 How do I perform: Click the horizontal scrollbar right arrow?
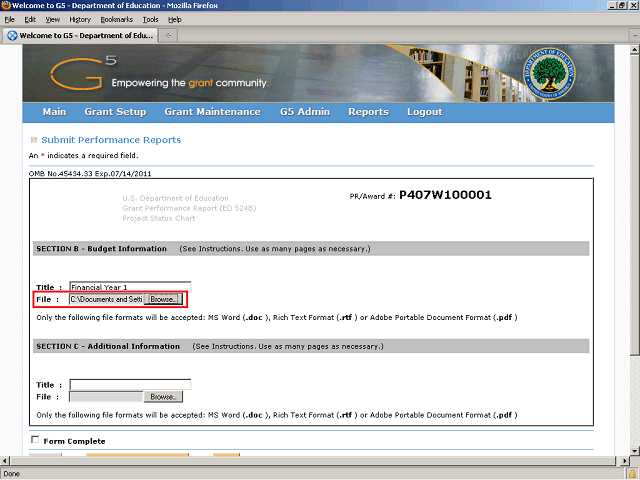tap(624, 461)
